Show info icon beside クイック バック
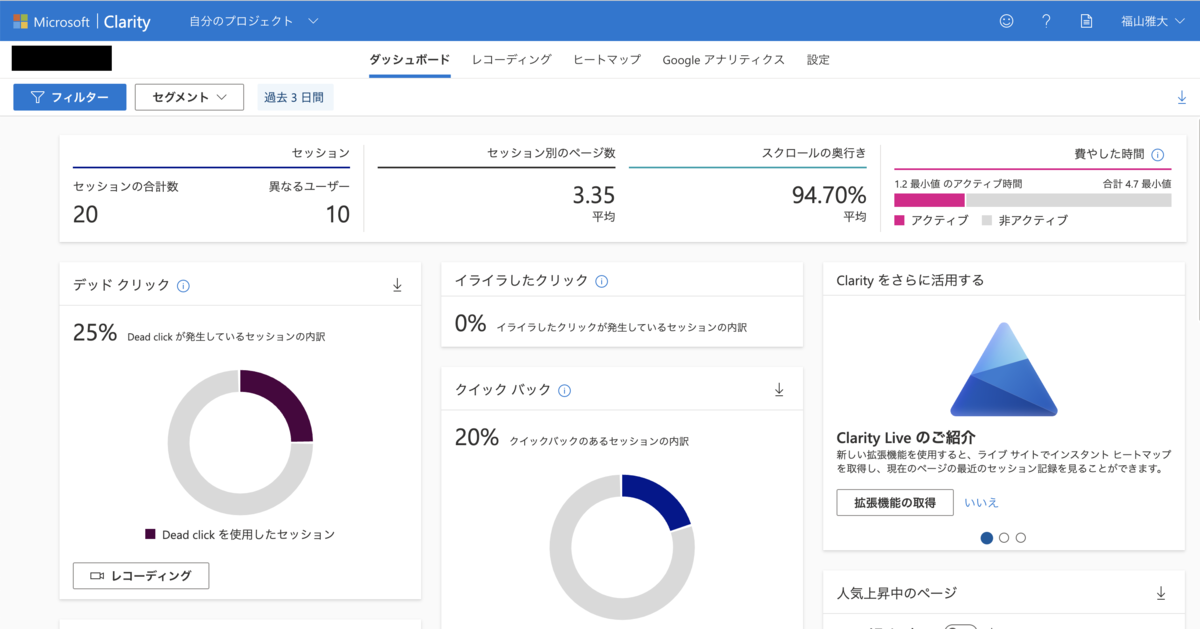 point(564,391)
